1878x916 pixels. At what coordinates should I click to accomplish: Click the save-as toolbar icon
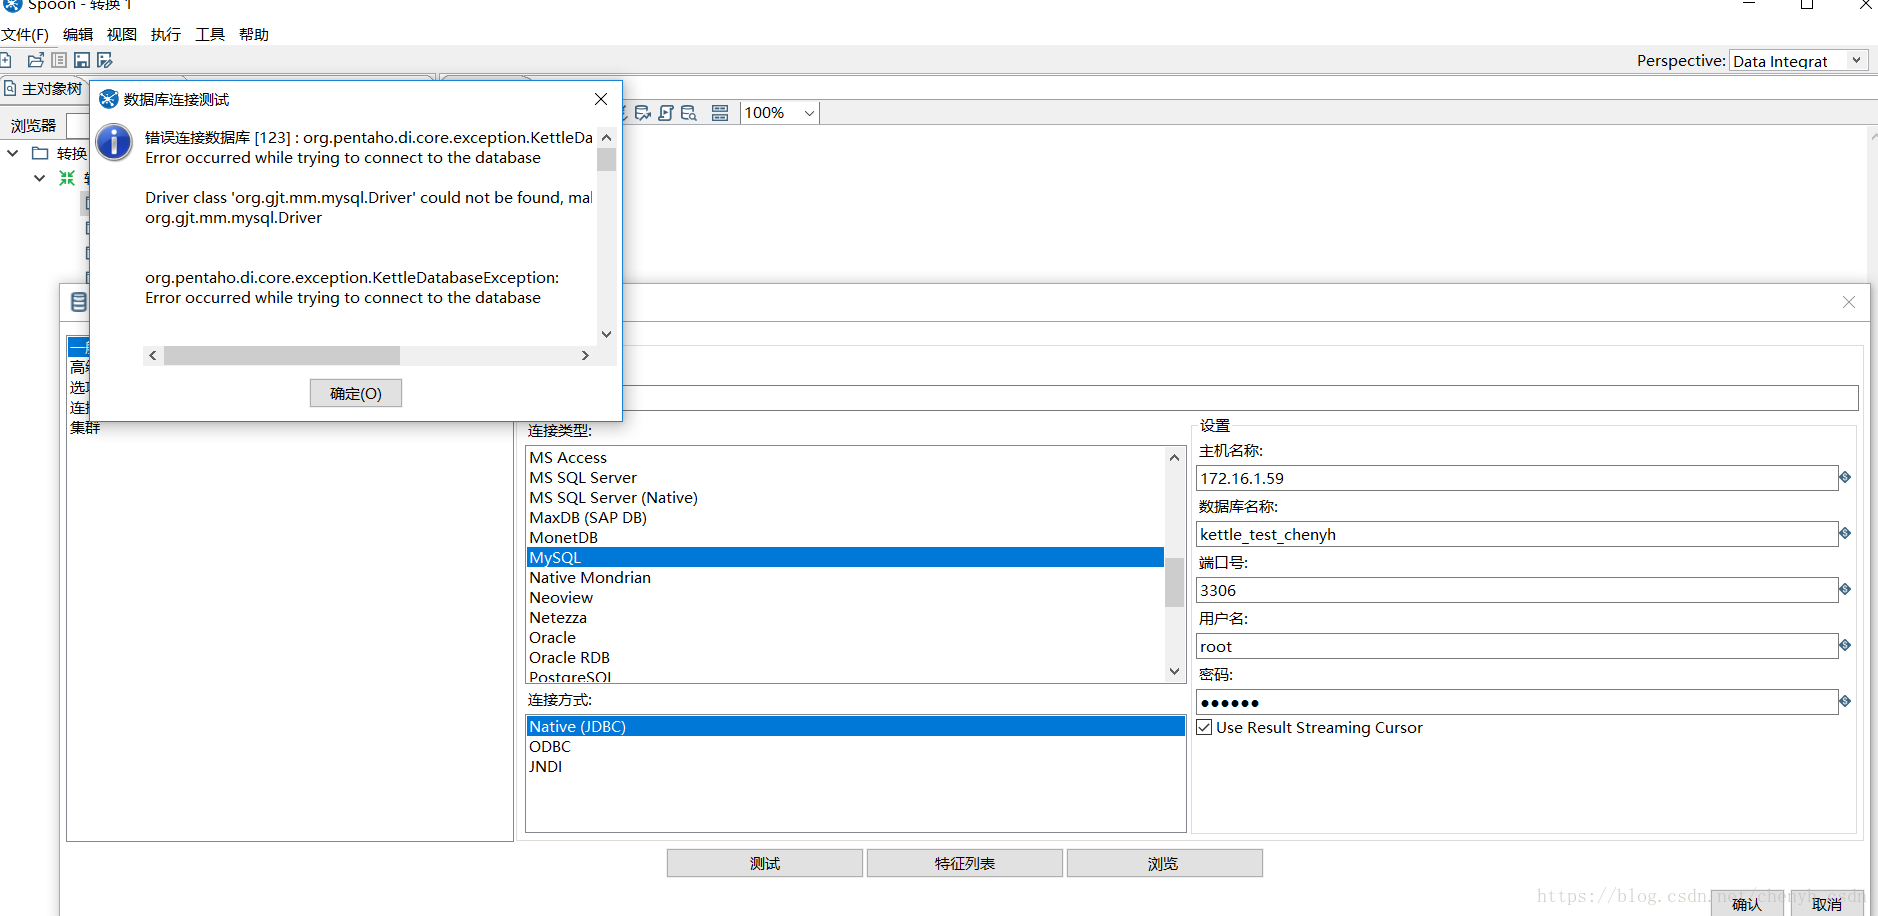point(104,60)
